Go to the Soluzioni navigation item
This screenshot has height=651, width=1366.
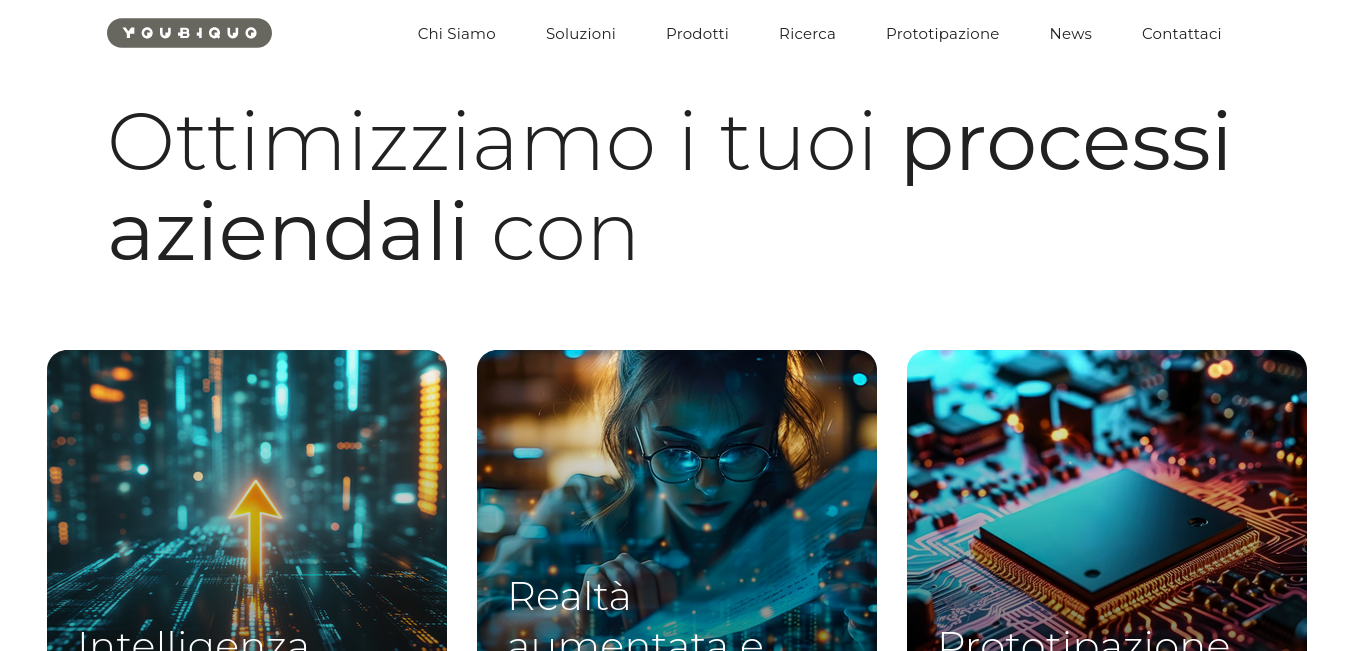coord(581,34)
